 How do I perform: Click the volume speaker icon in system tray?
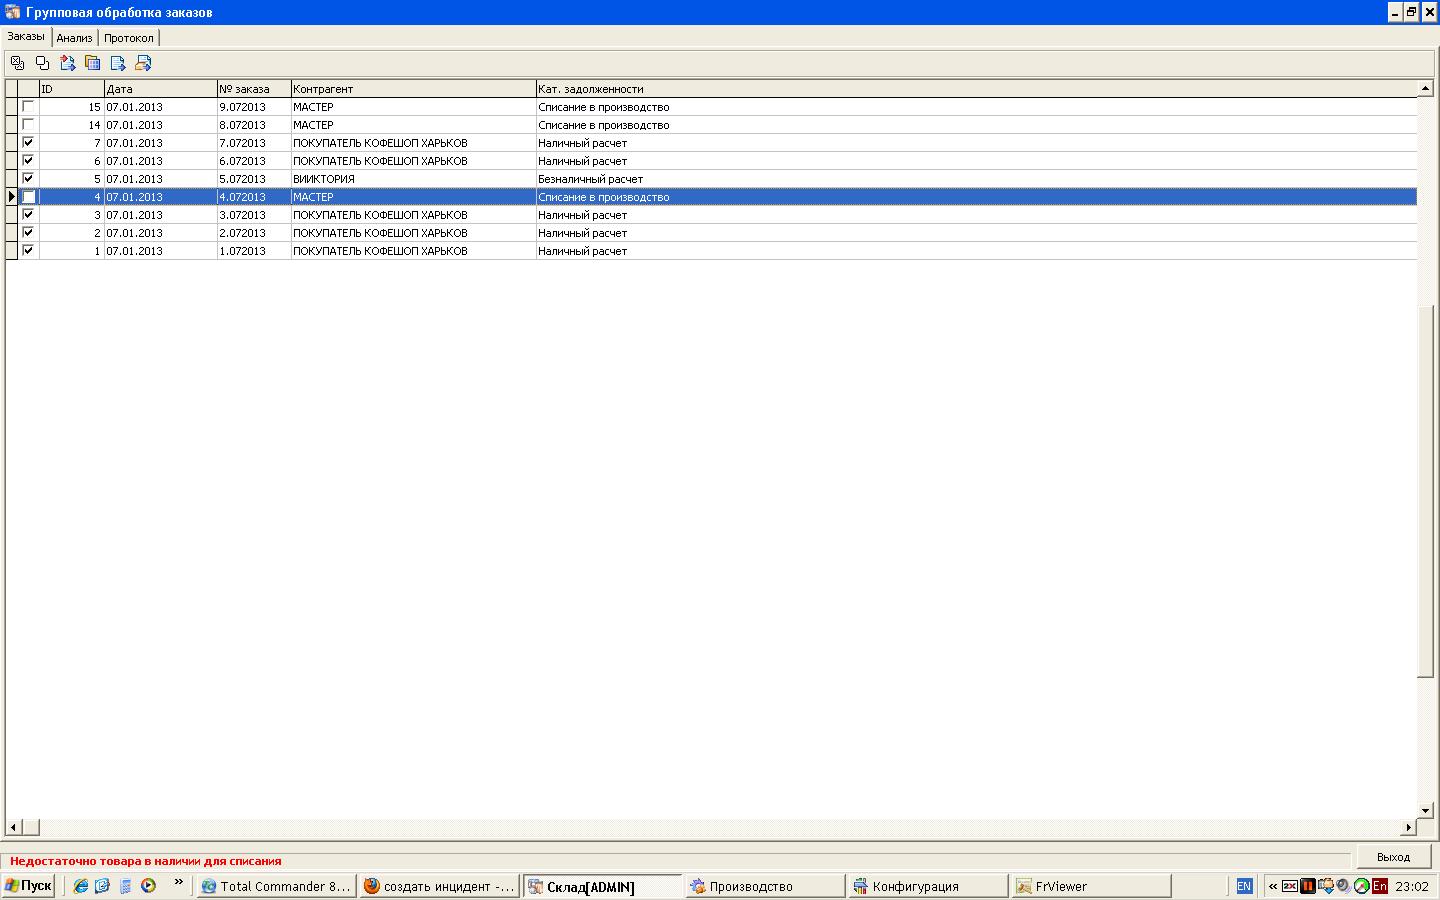1343,886
